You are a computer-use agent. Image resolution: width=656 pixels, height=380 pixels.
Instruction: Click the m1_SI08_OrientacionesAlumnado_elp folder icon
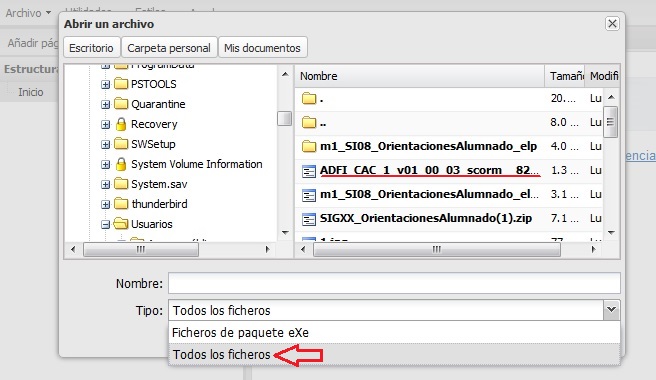click(x=309, y=146)
